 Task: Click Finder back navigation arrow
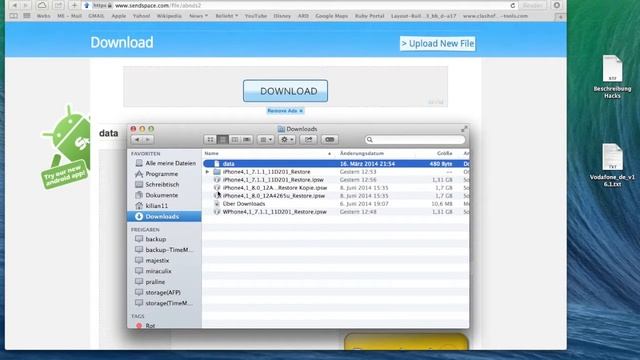[137, 140]
